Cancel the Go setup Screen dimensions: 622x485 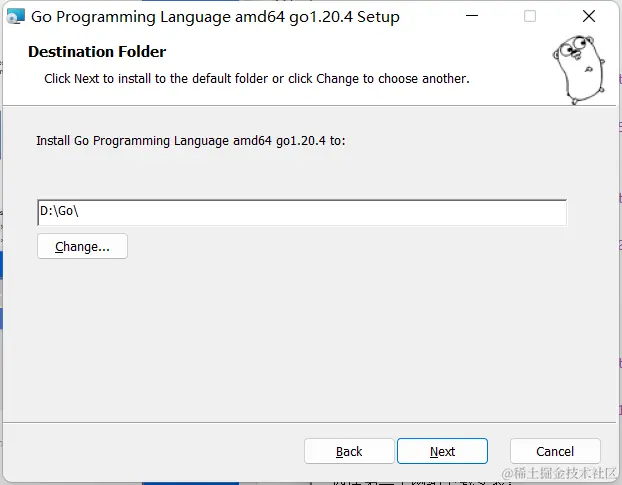[555, 451]
